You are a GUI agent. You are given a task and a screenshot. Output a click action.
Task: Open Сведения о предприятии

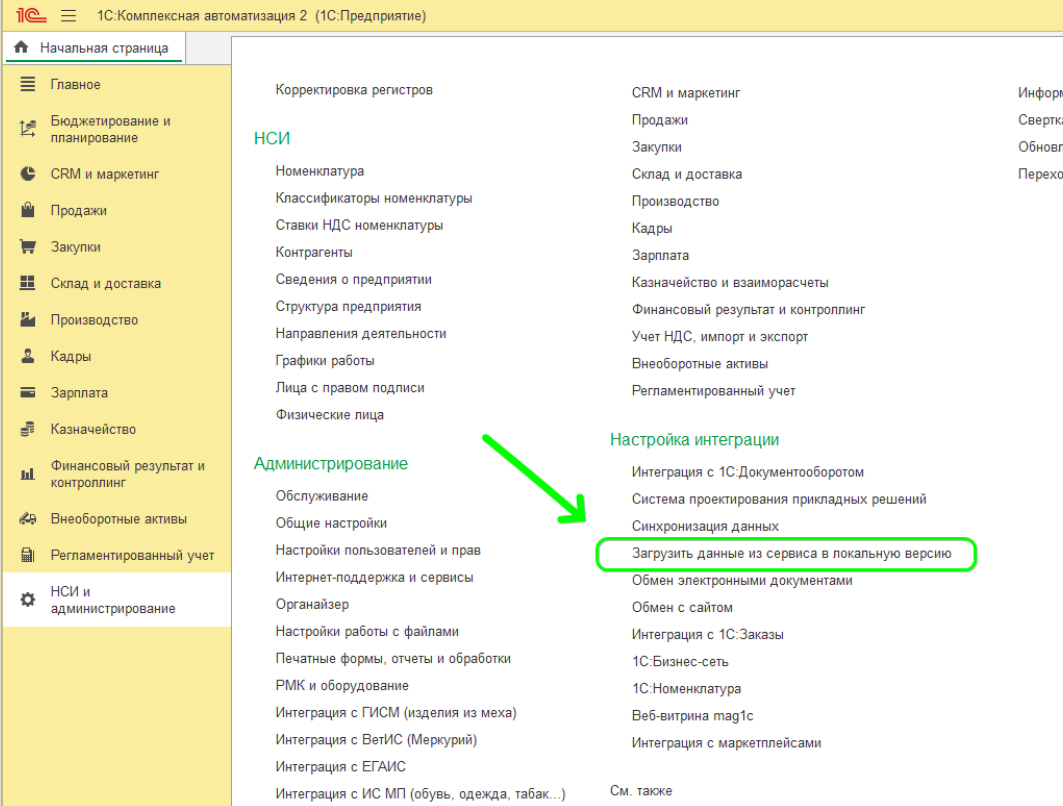click(x=353, y=279)
